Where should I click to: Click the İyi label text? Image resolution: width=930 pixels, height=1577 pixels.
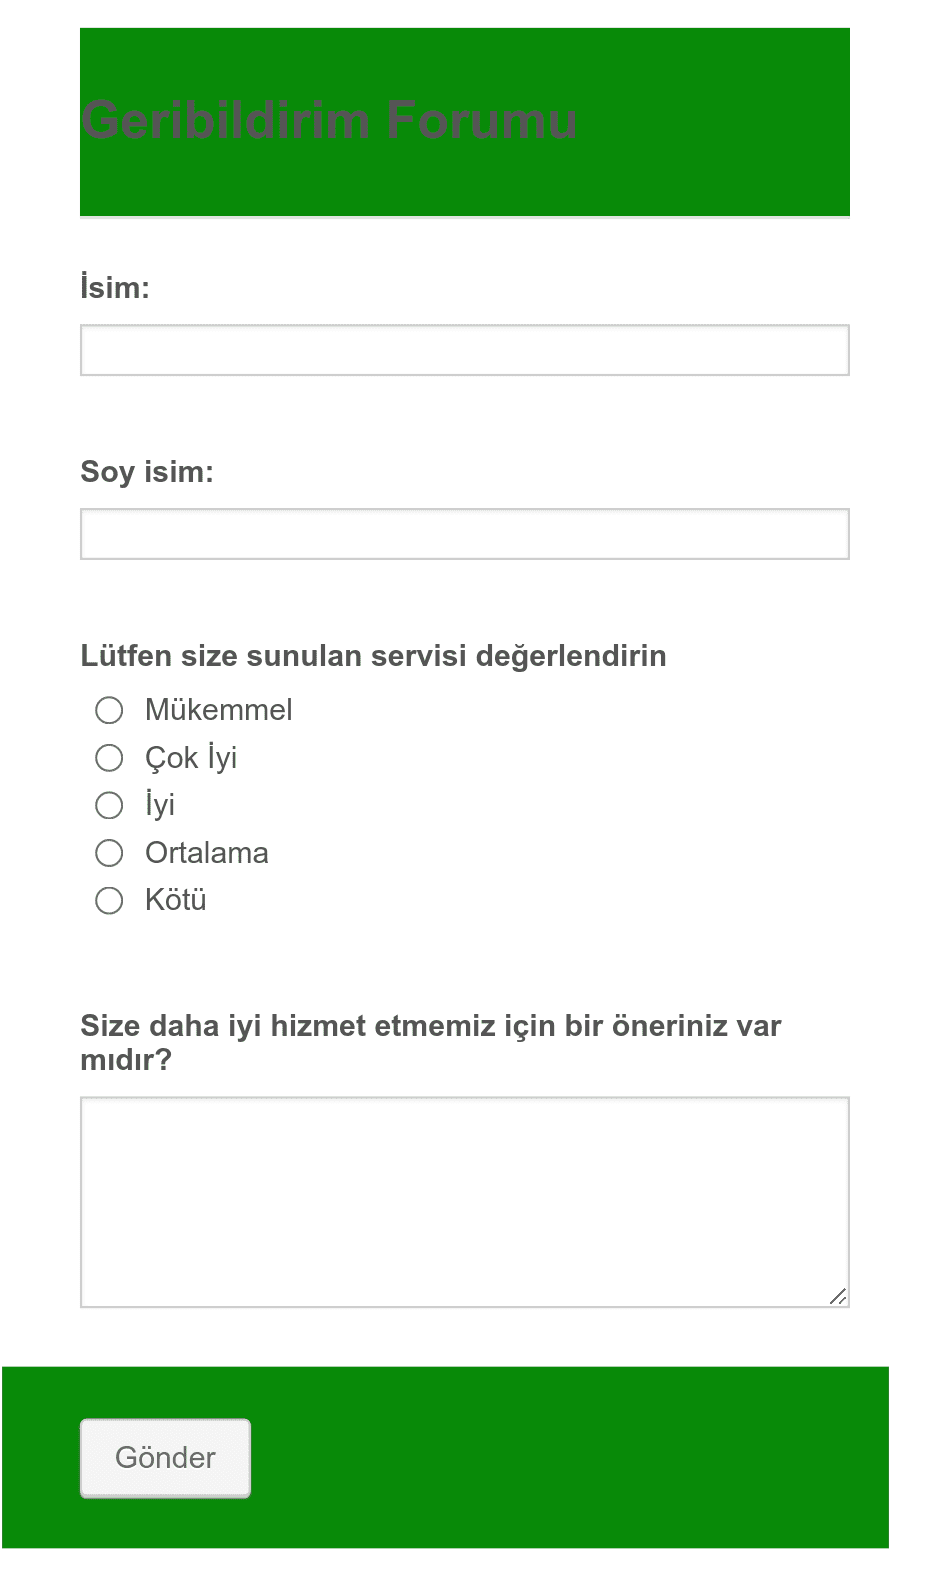coord(160,804)
